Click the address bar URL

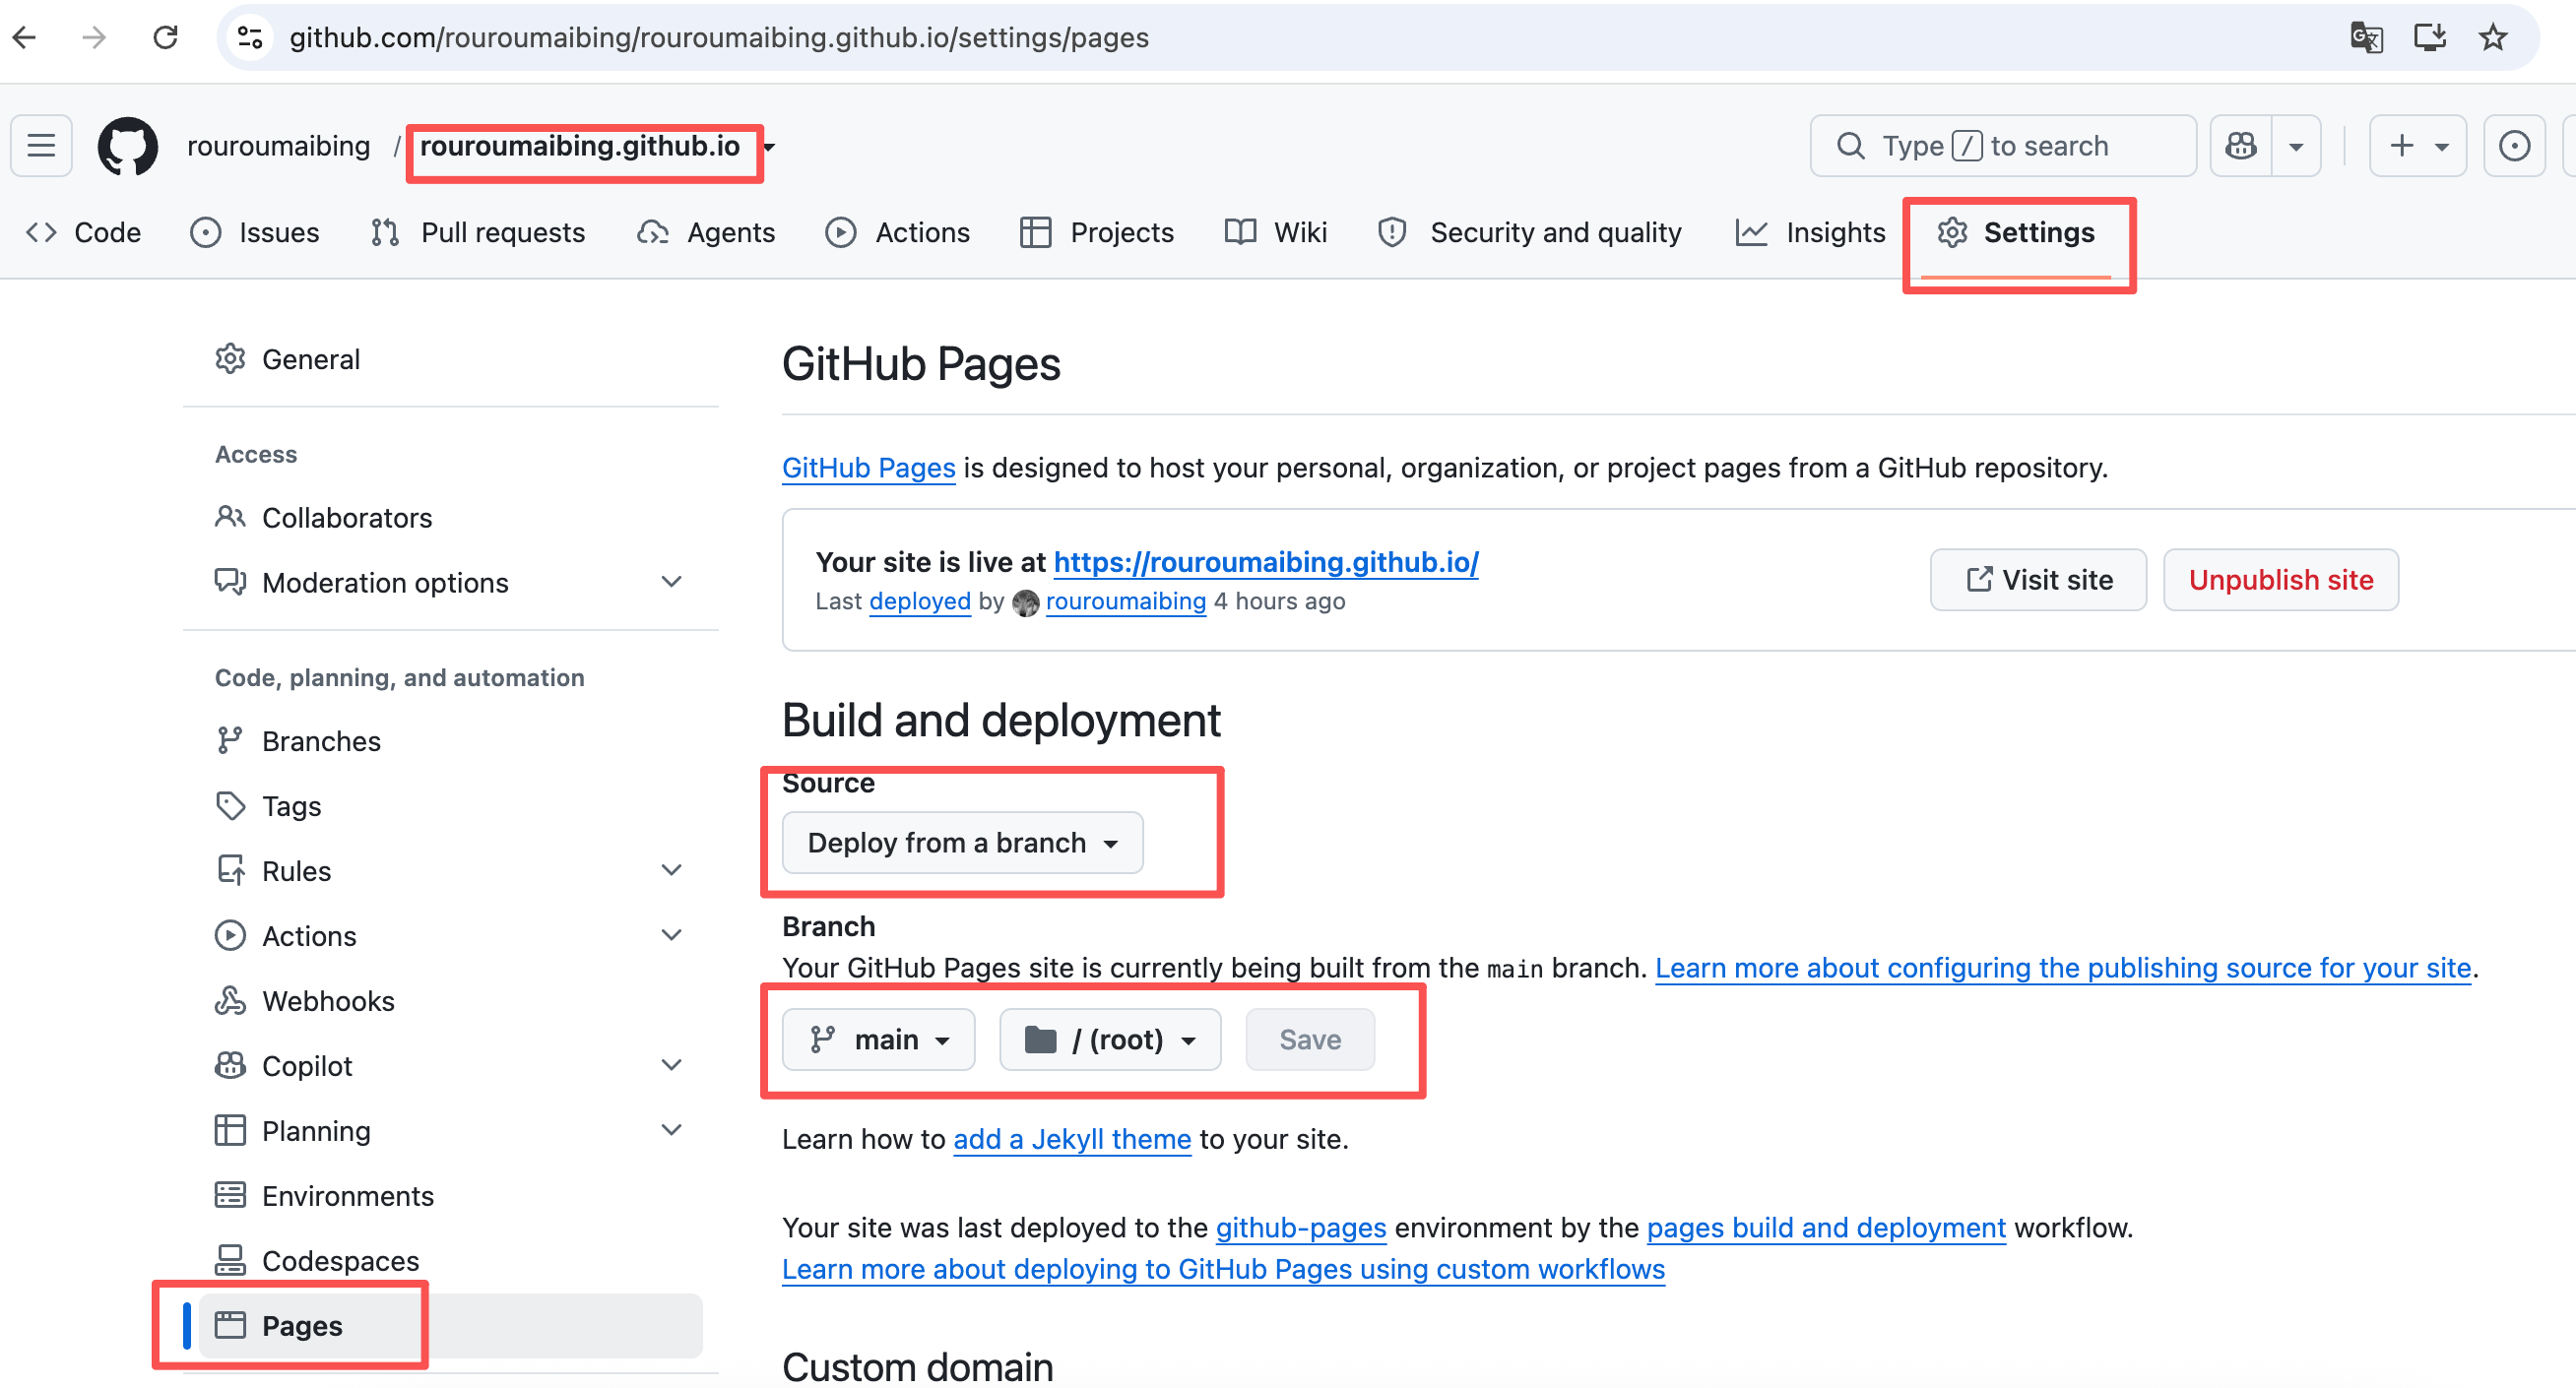point(719,38)
